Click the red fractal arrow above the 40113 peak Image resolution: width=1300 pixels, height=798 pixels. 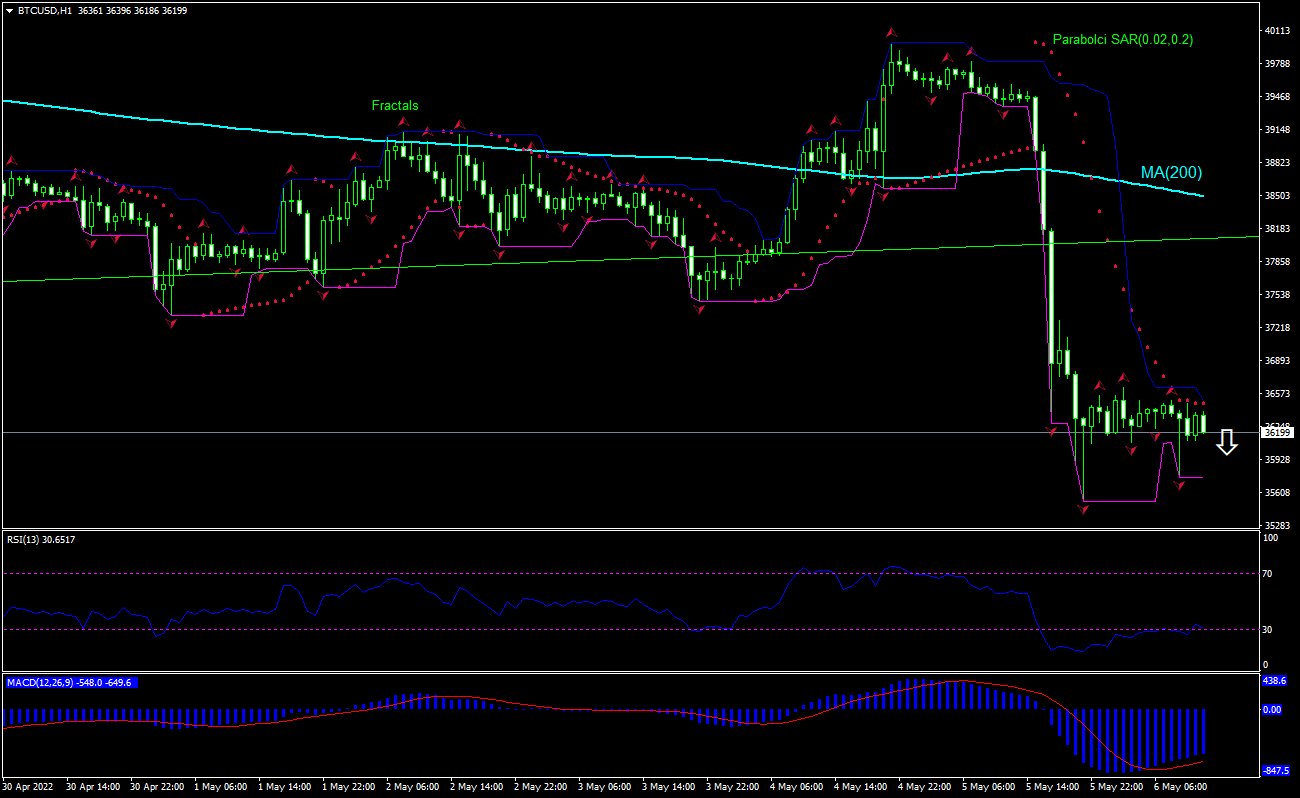[x=890, y=31]
